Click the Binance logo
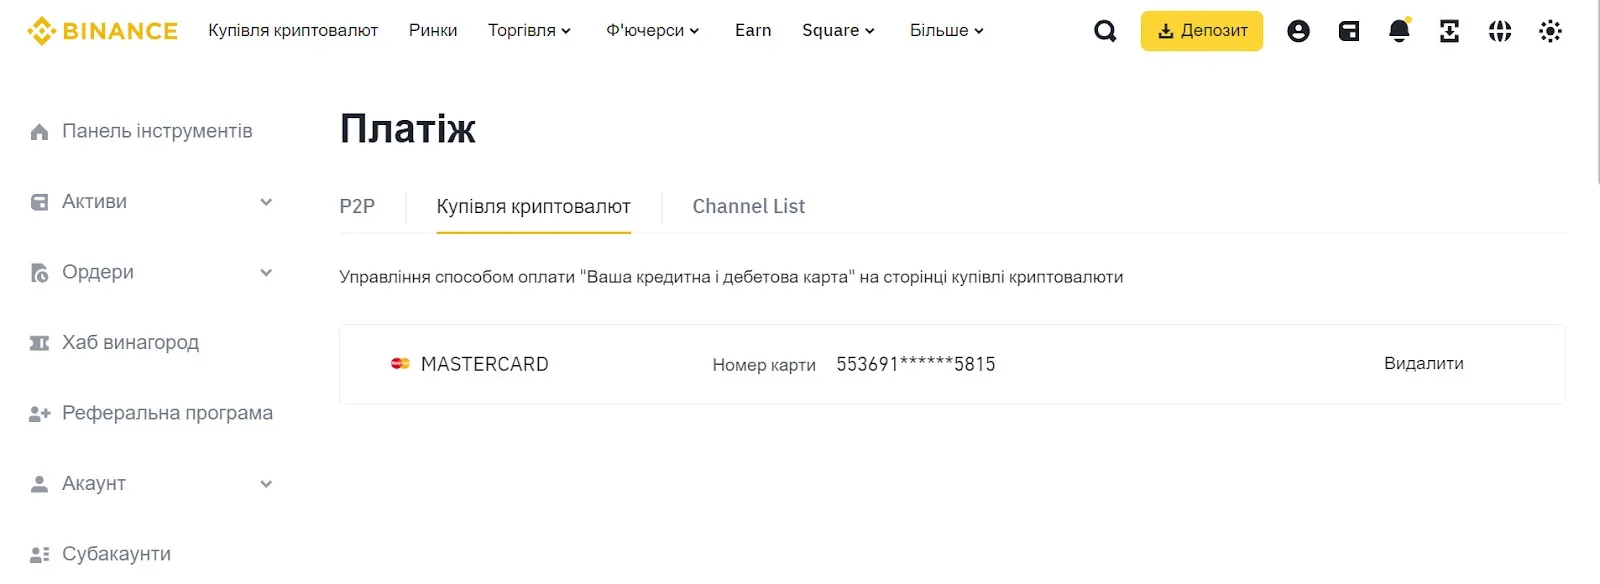1600x584 pixels. pyautogui.click(x=102, y=31)
